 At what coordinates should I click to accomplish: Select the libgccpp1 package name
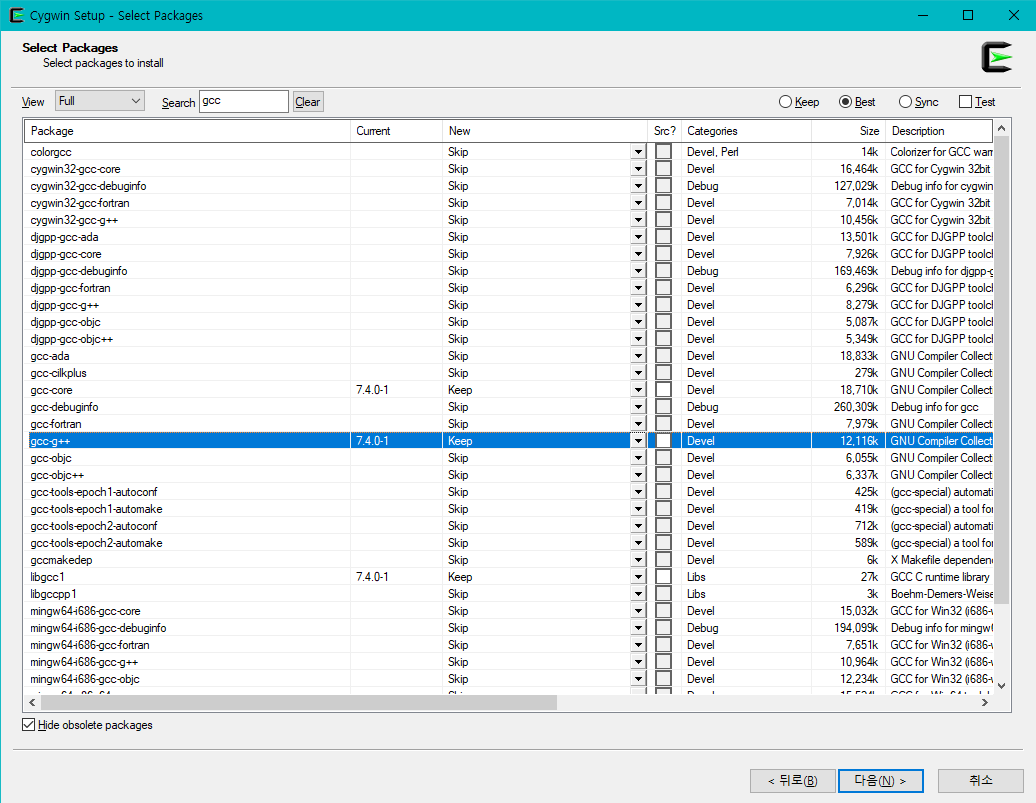(54, 593)
